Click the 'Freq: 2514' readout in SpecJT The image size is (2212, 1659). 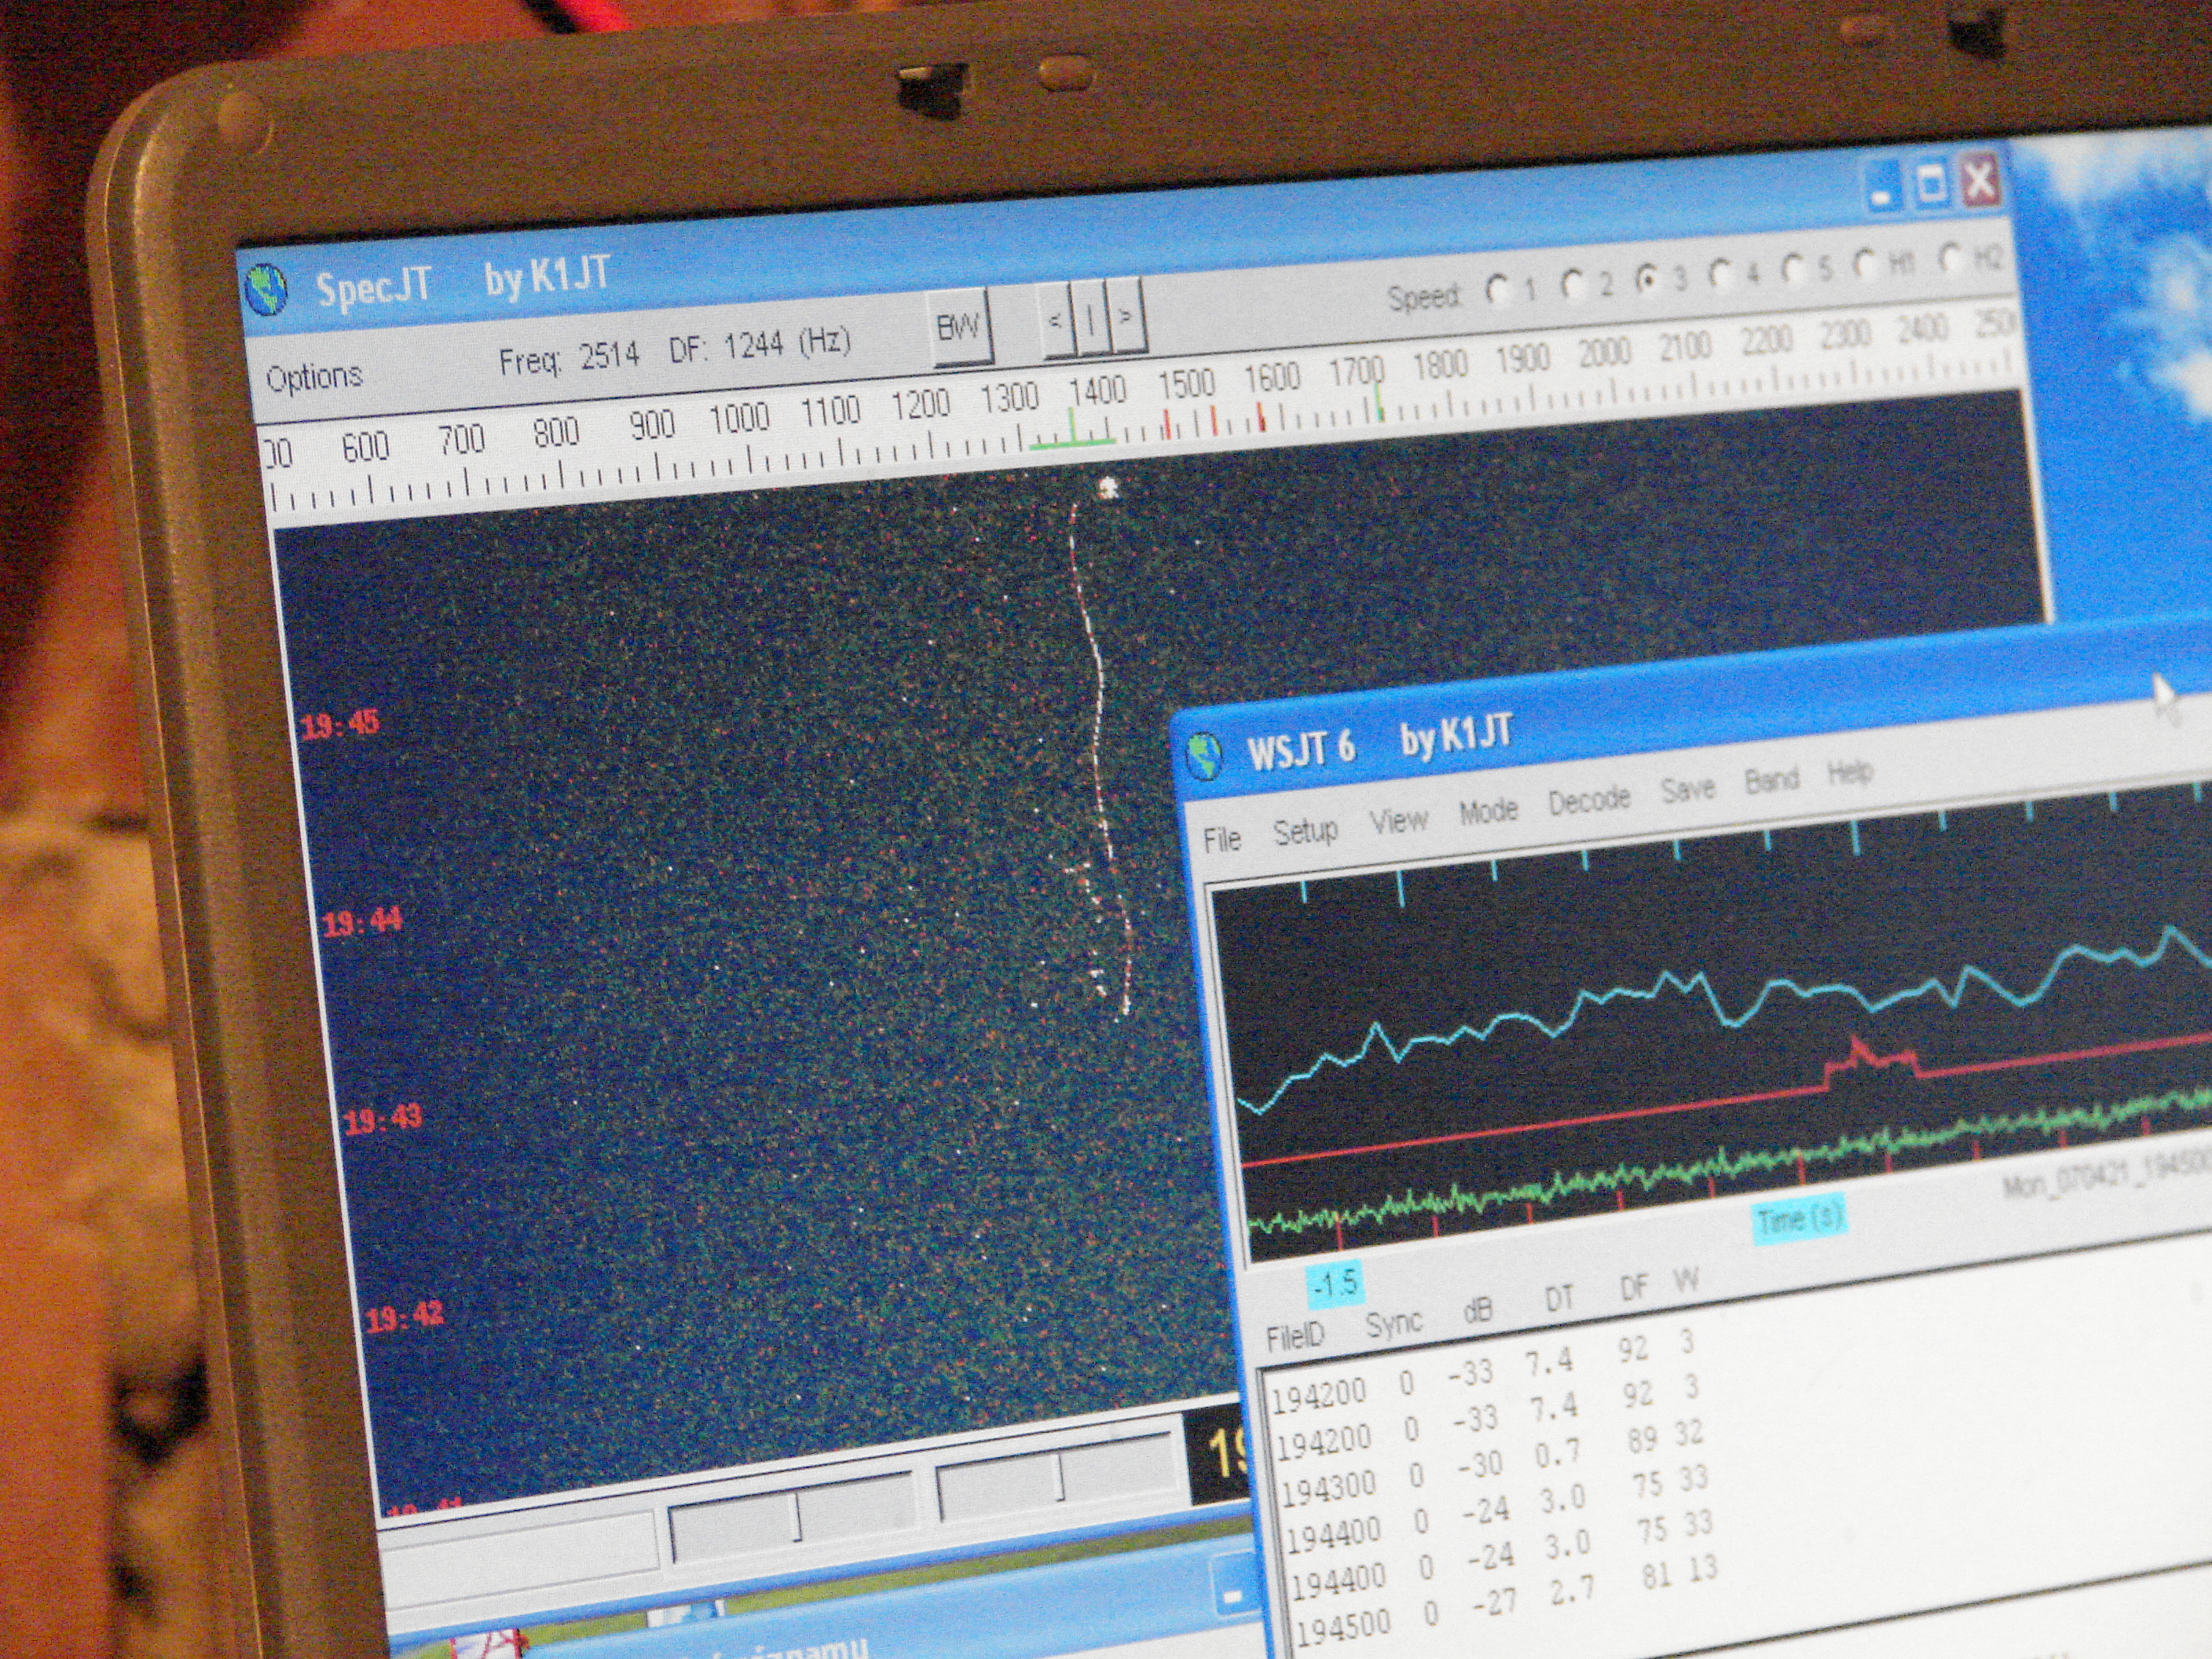[x=569, y=358]
